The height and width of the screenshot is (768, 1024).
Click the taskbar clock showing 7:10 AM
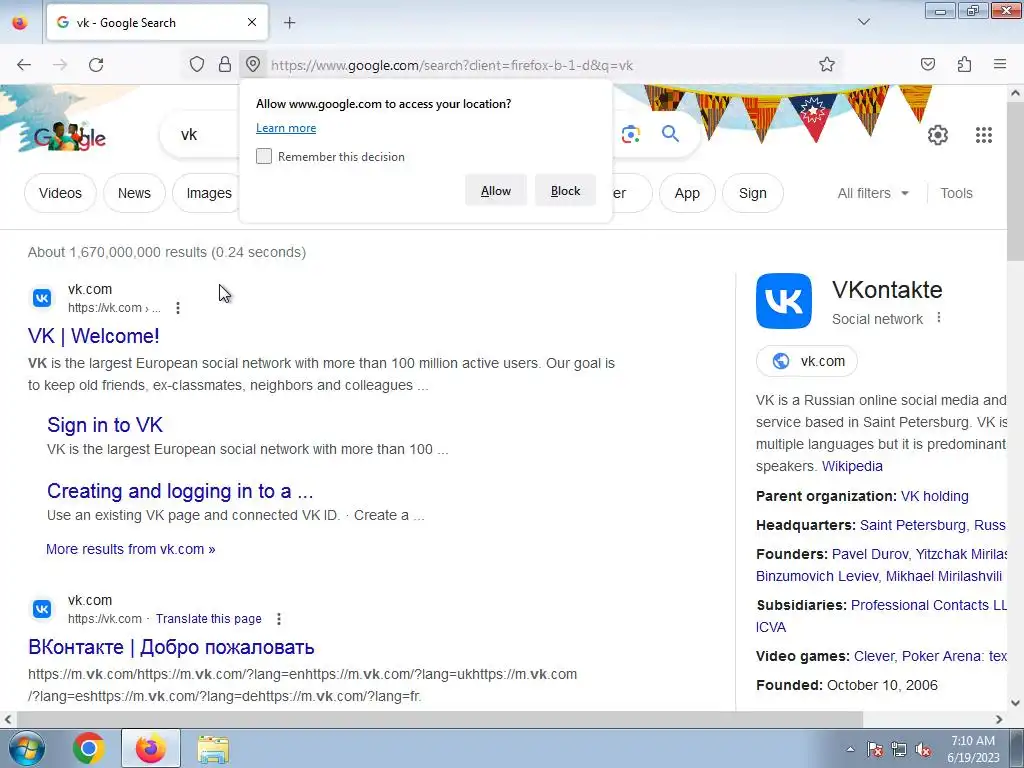point(973,749)
